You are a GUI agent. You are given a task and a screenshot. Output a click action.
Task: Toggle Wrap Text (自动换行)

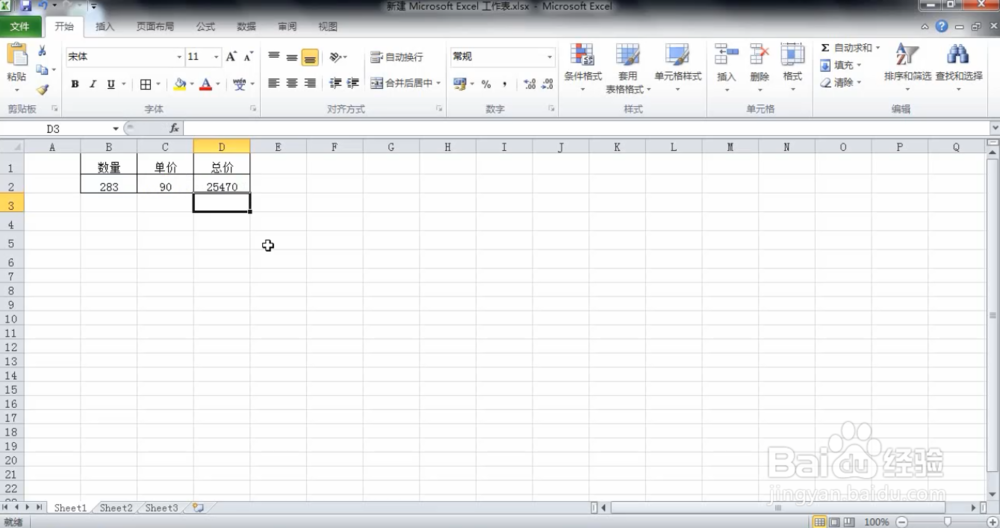click(397, 57)
